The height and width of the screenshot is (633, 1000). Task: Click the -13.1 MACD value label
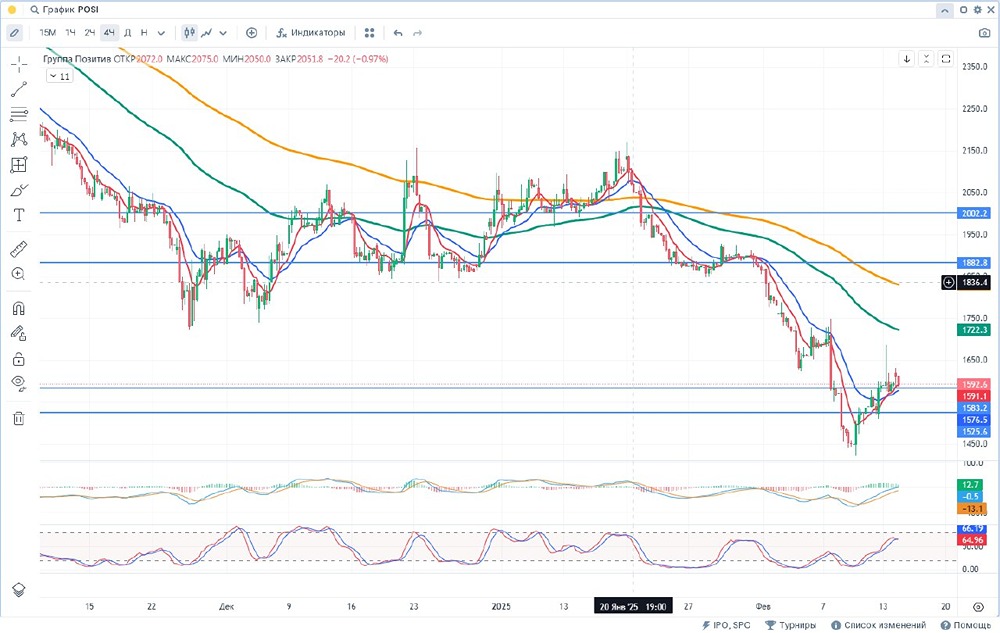click(974, 509)
